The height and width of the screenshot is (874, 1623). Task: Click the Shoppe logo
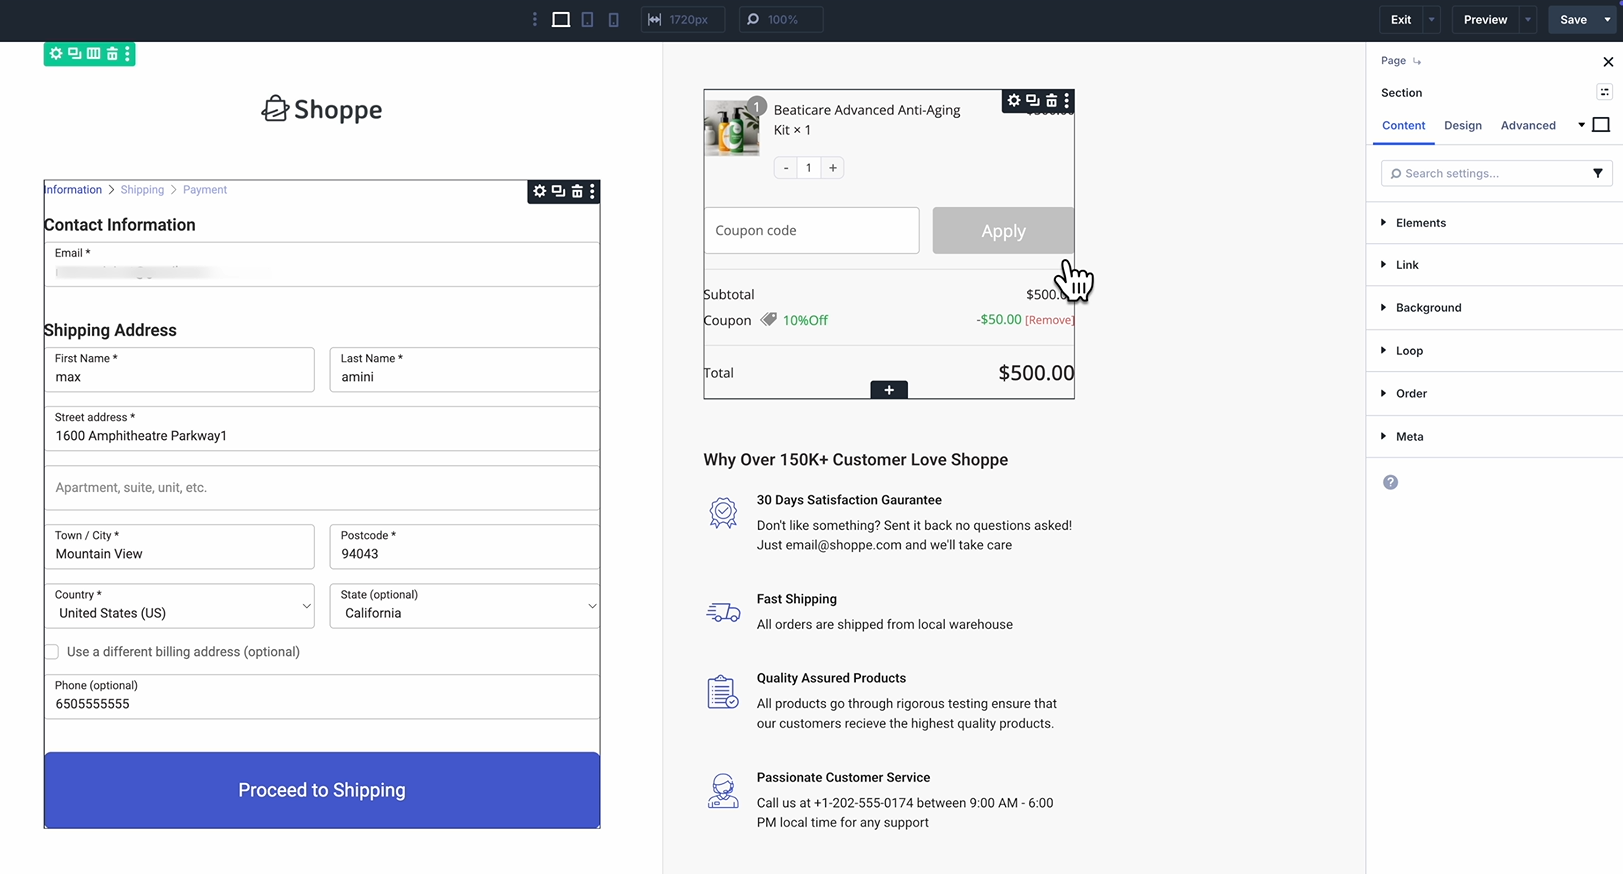322,109
